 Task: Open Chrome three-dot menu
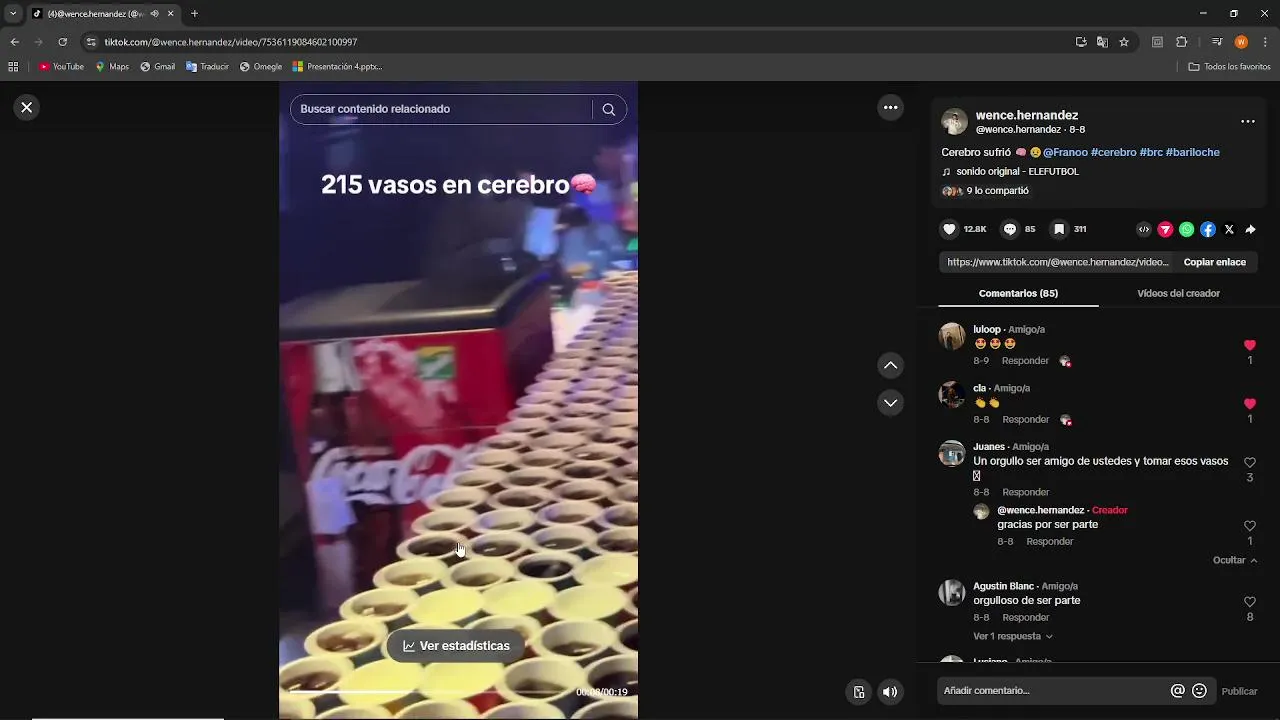[1265, 42]
